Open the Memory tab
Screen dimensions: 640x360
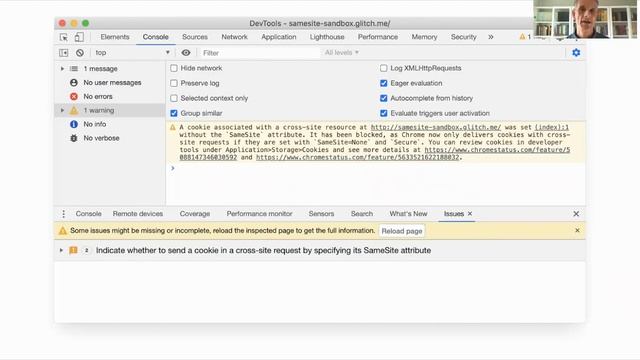click(424, 37)
